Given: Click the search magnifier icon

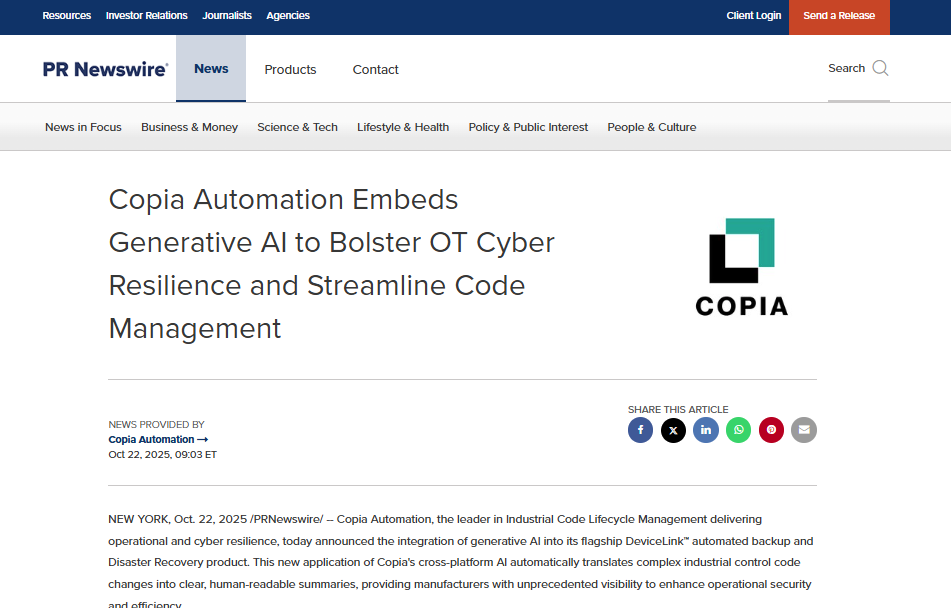Looking at the screenshot, I should tap(881, 68).
